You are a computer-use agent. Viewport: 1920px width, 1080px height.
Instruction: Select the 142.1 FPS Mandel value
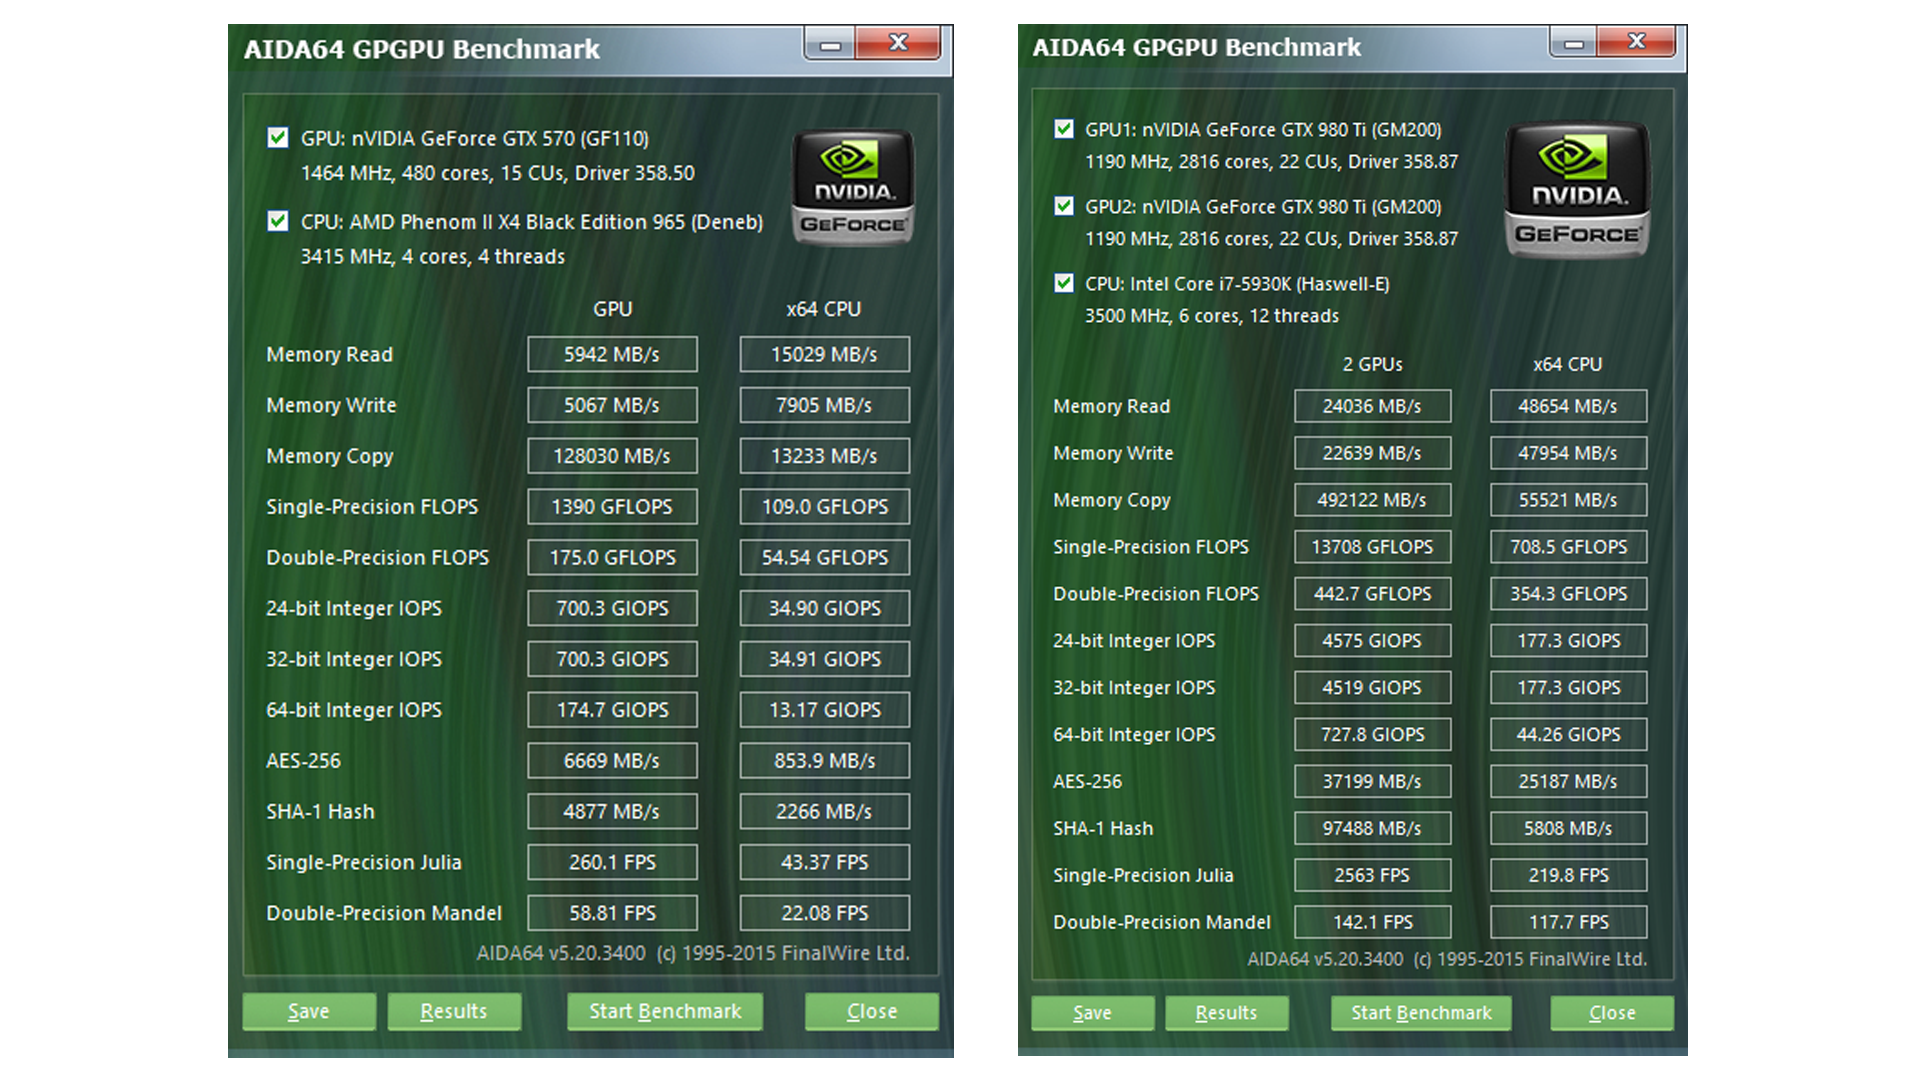(x=1372, y=922)
